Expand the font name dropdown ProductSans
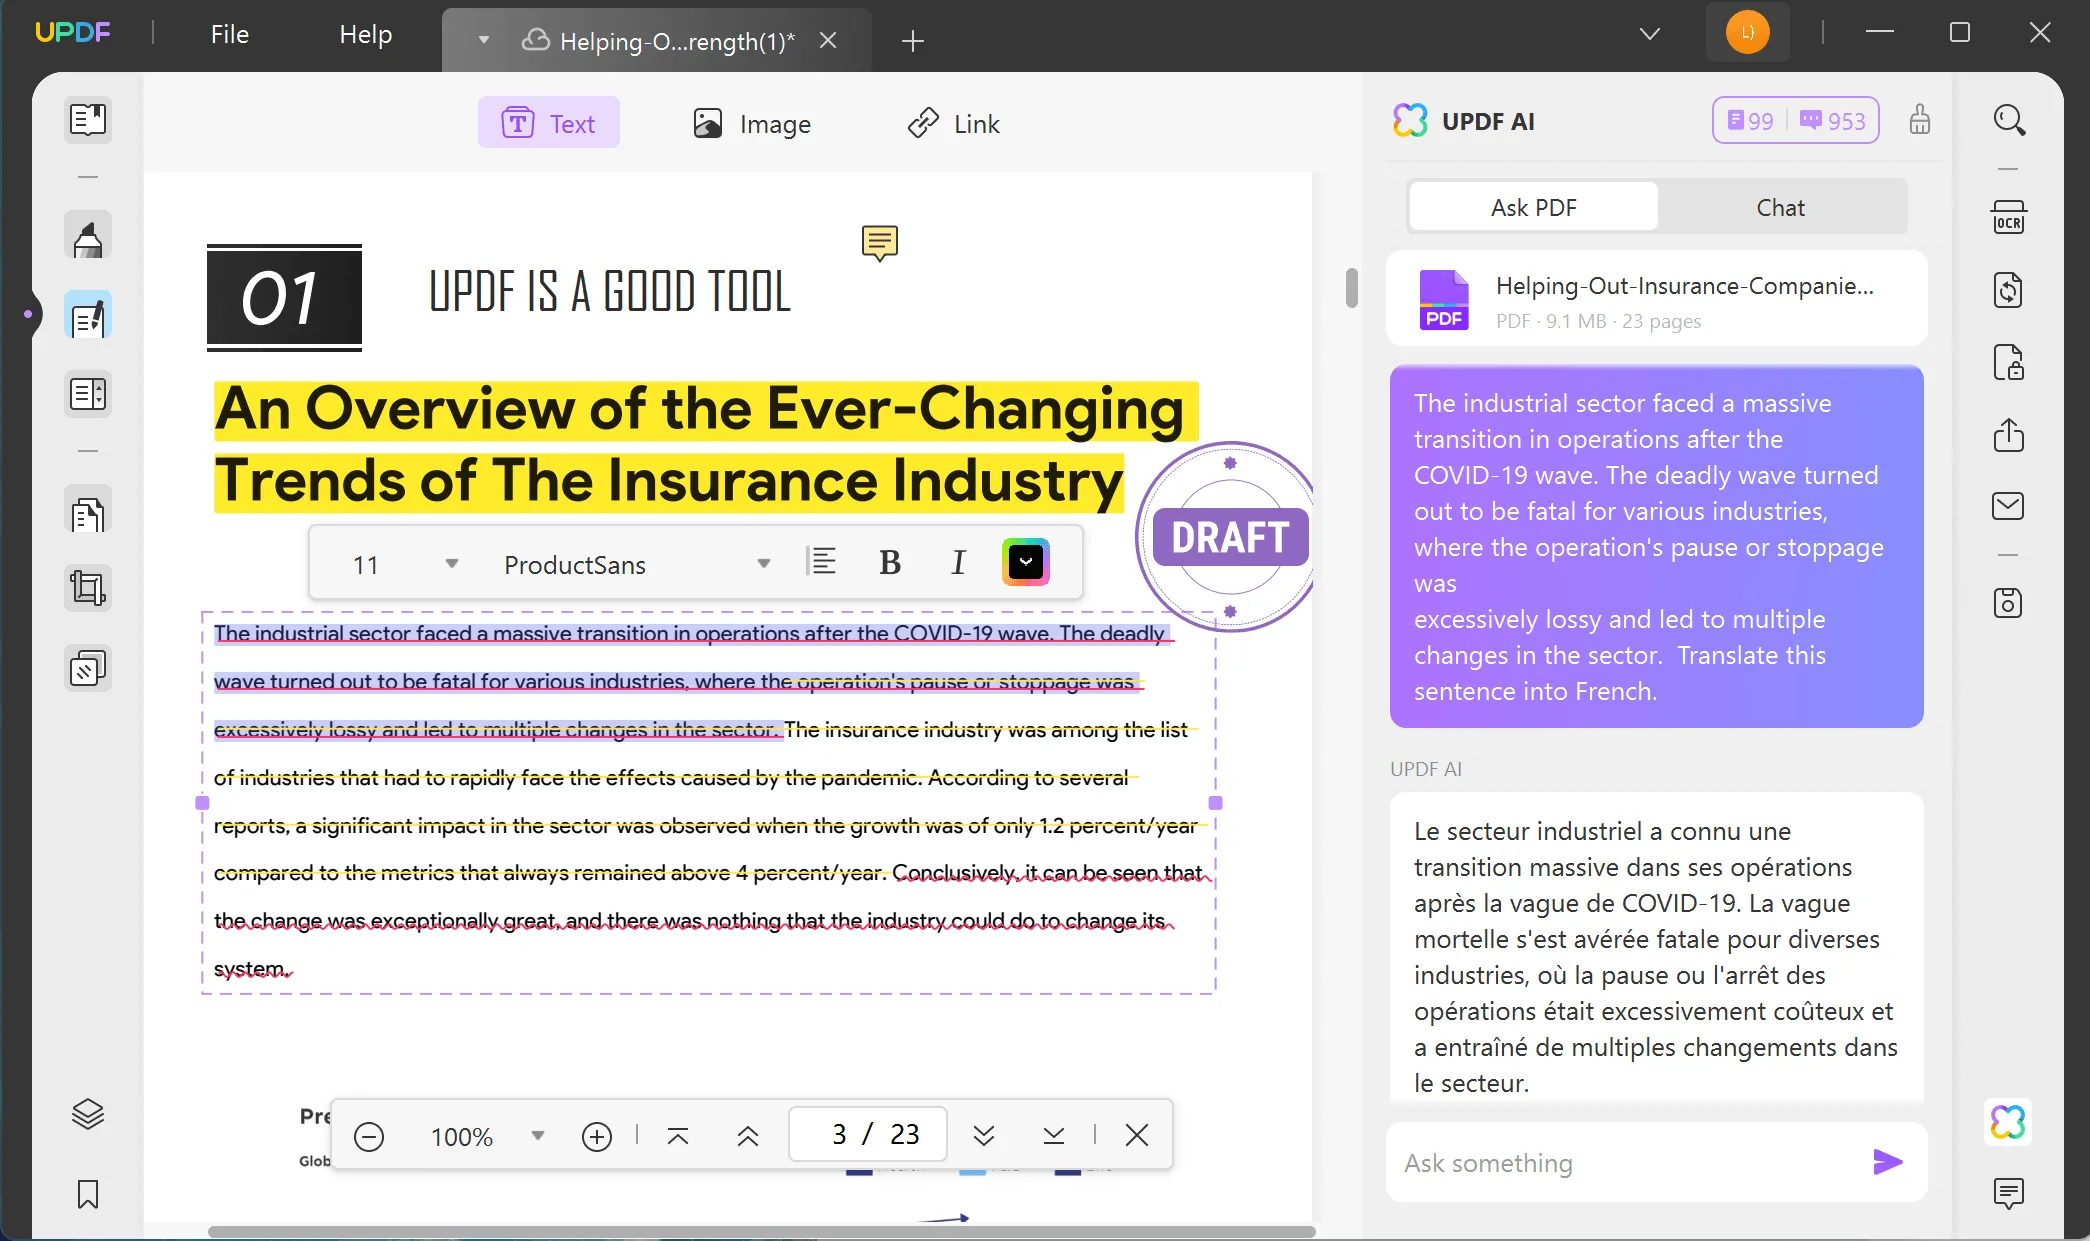Viewport: 2090px width, 1241px height. tap(762, 563)
